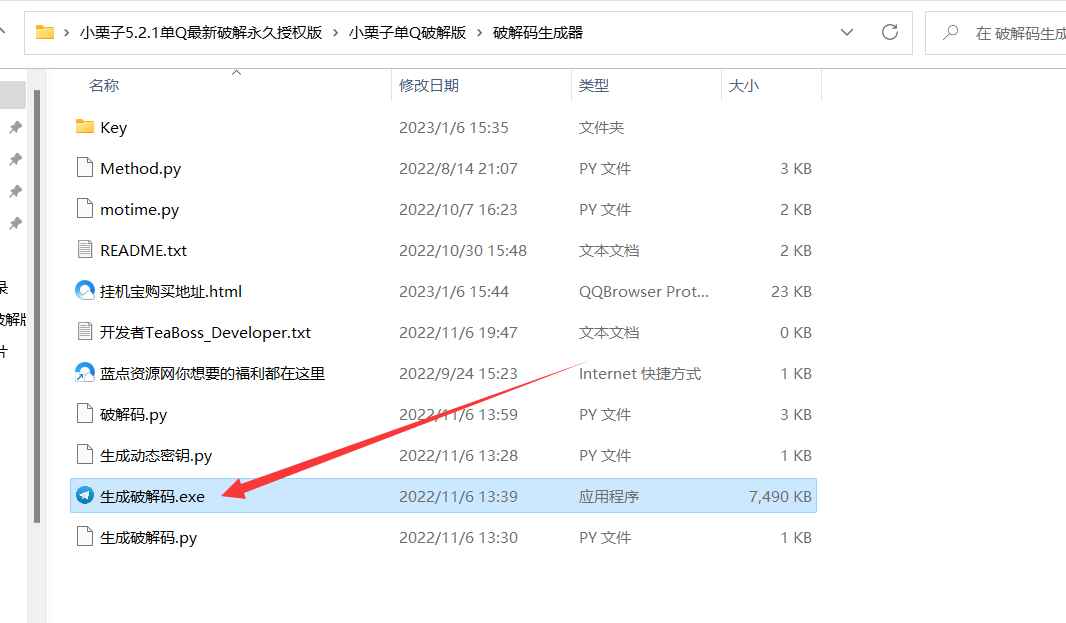Click the refresh button beside address bar
The width and height of the screenshot is (1066, 623).
(889, 32)
